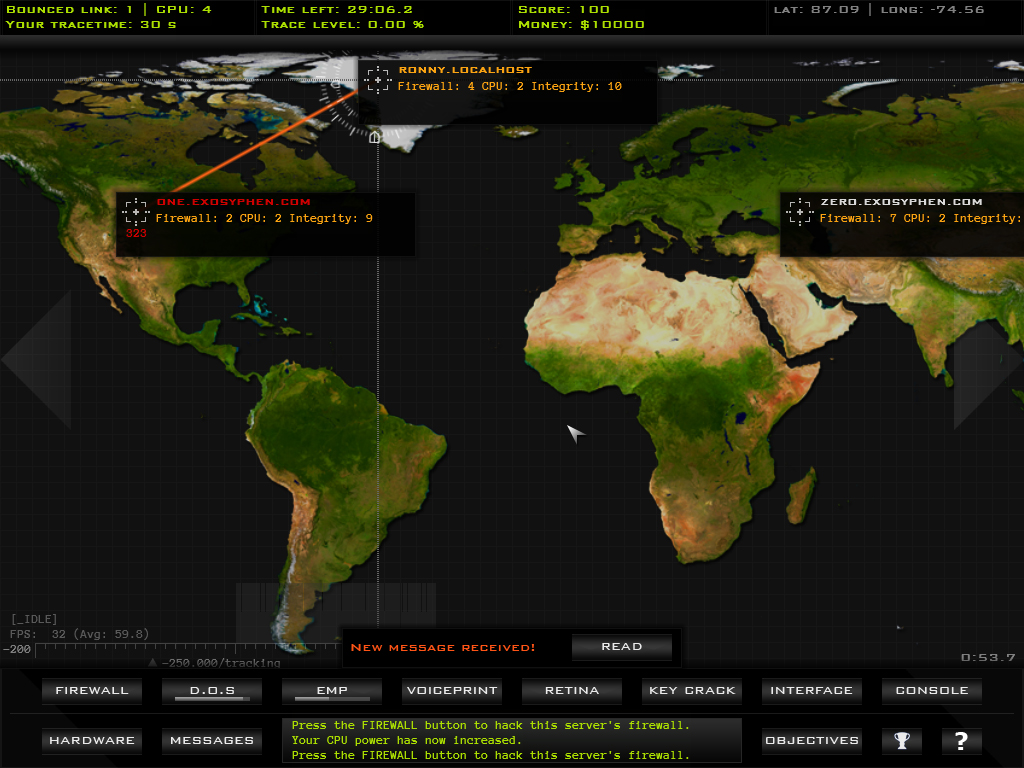
Task: Select the ronny.localhost target crosshair icon
Action: [x=378, y=80]
